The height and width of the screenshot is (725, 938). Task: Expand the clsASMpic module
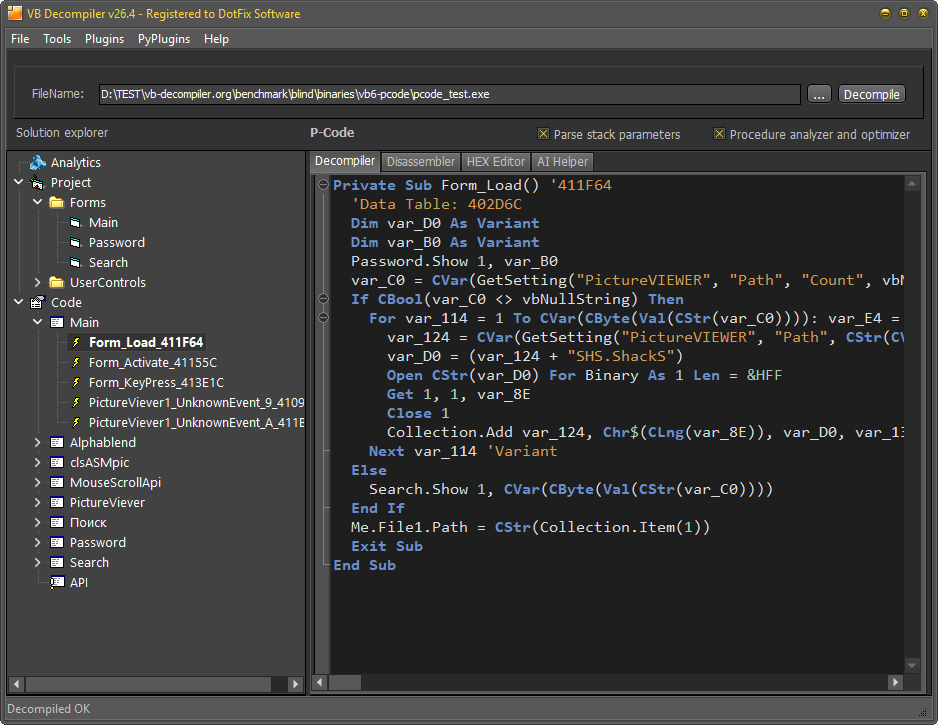(x=37, y=462)
